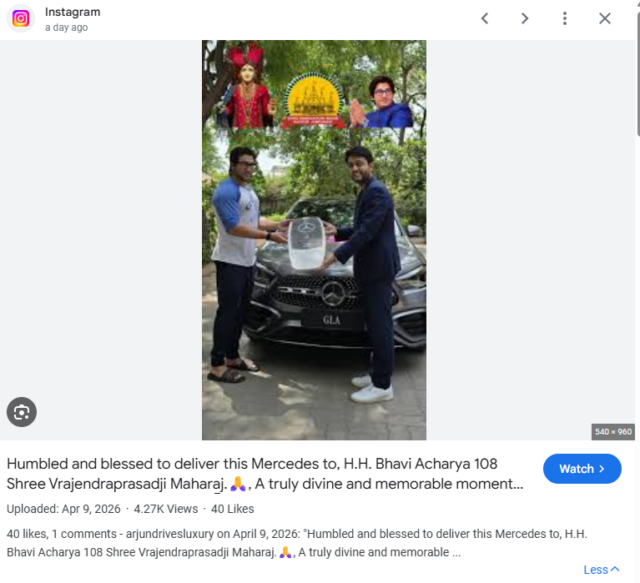Click the Watch button
Viewport: 640px width, 583px height.
pos(582,469)
